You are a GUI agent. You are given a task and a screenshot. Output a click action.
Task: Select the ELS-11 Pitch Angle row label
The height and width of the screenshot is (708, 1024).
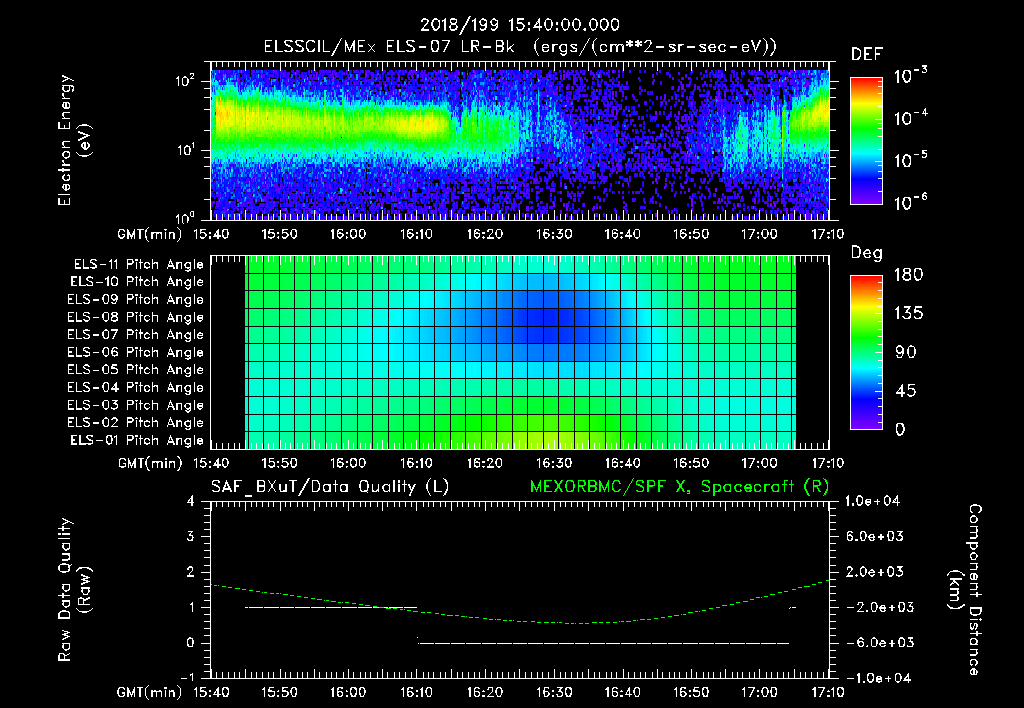138,265
